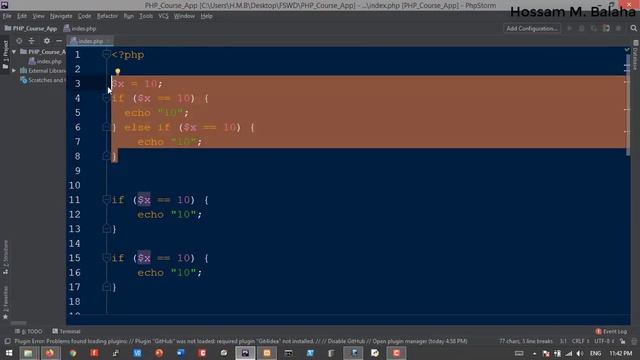Open the Navigate menu
This screenshot has width=640, height=360.
[x=61, y=16]
